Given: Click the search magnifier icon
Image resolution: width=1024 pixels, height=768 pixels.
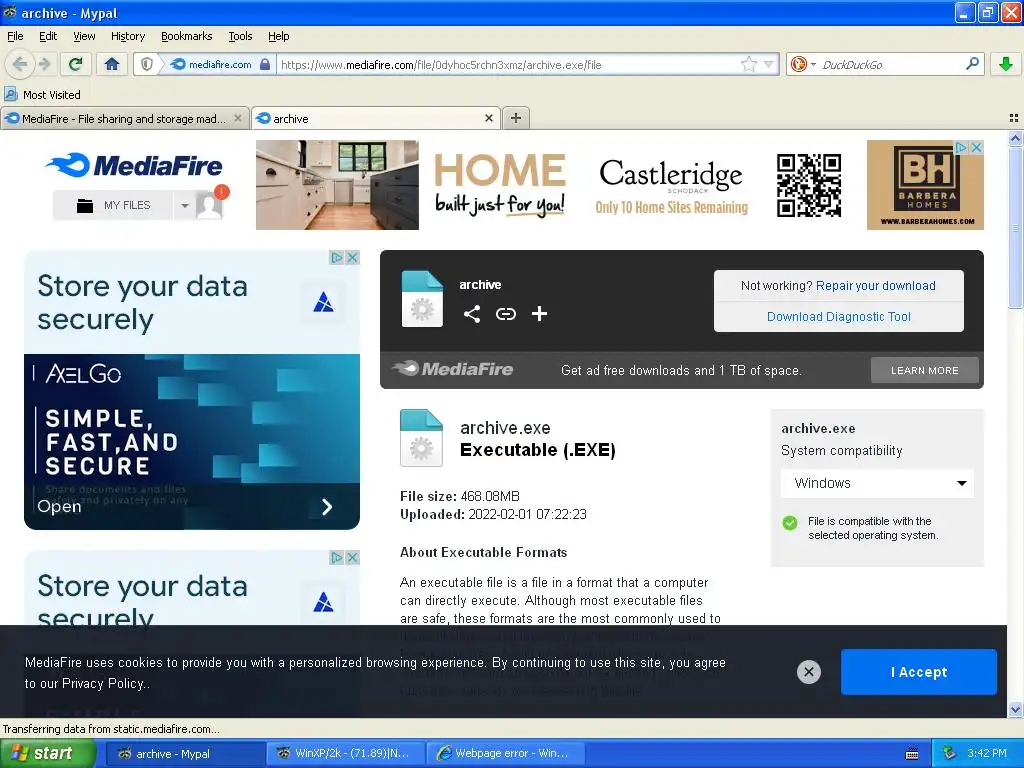Looking at the screenshot, I should click(972, 63).
